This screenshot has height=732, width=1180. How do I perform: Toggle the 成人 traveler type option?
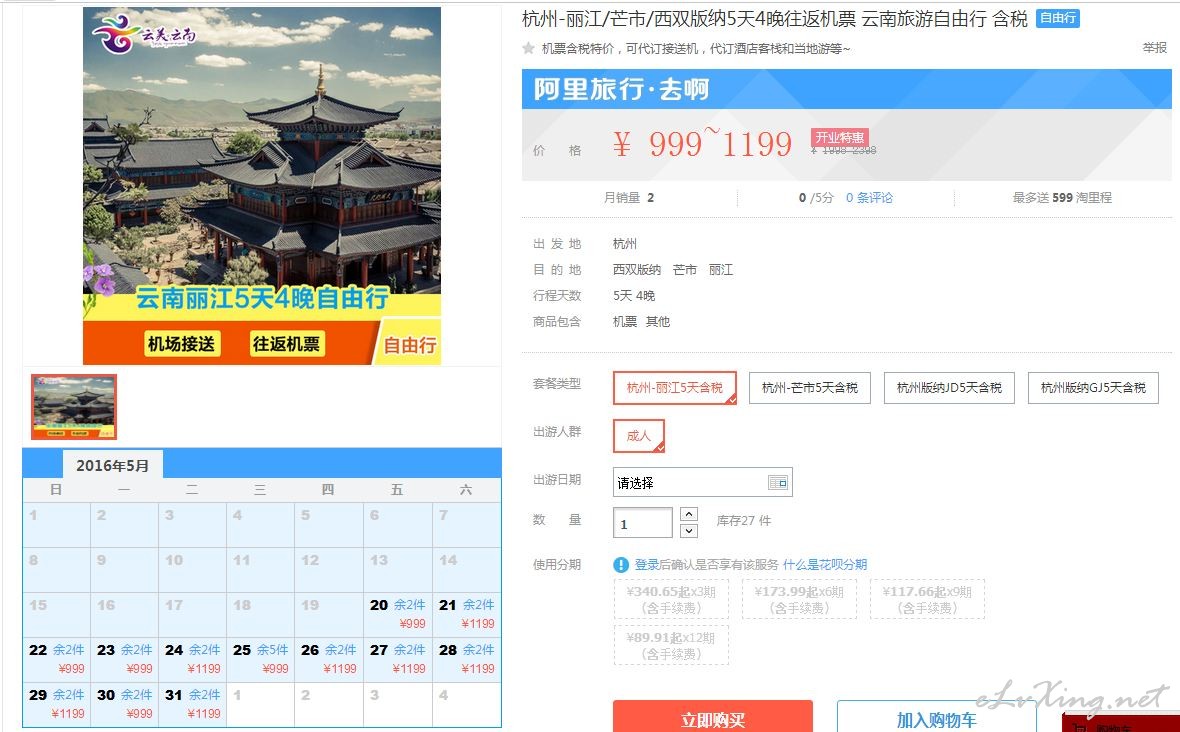pyautogui.click(x=639, y=436)
